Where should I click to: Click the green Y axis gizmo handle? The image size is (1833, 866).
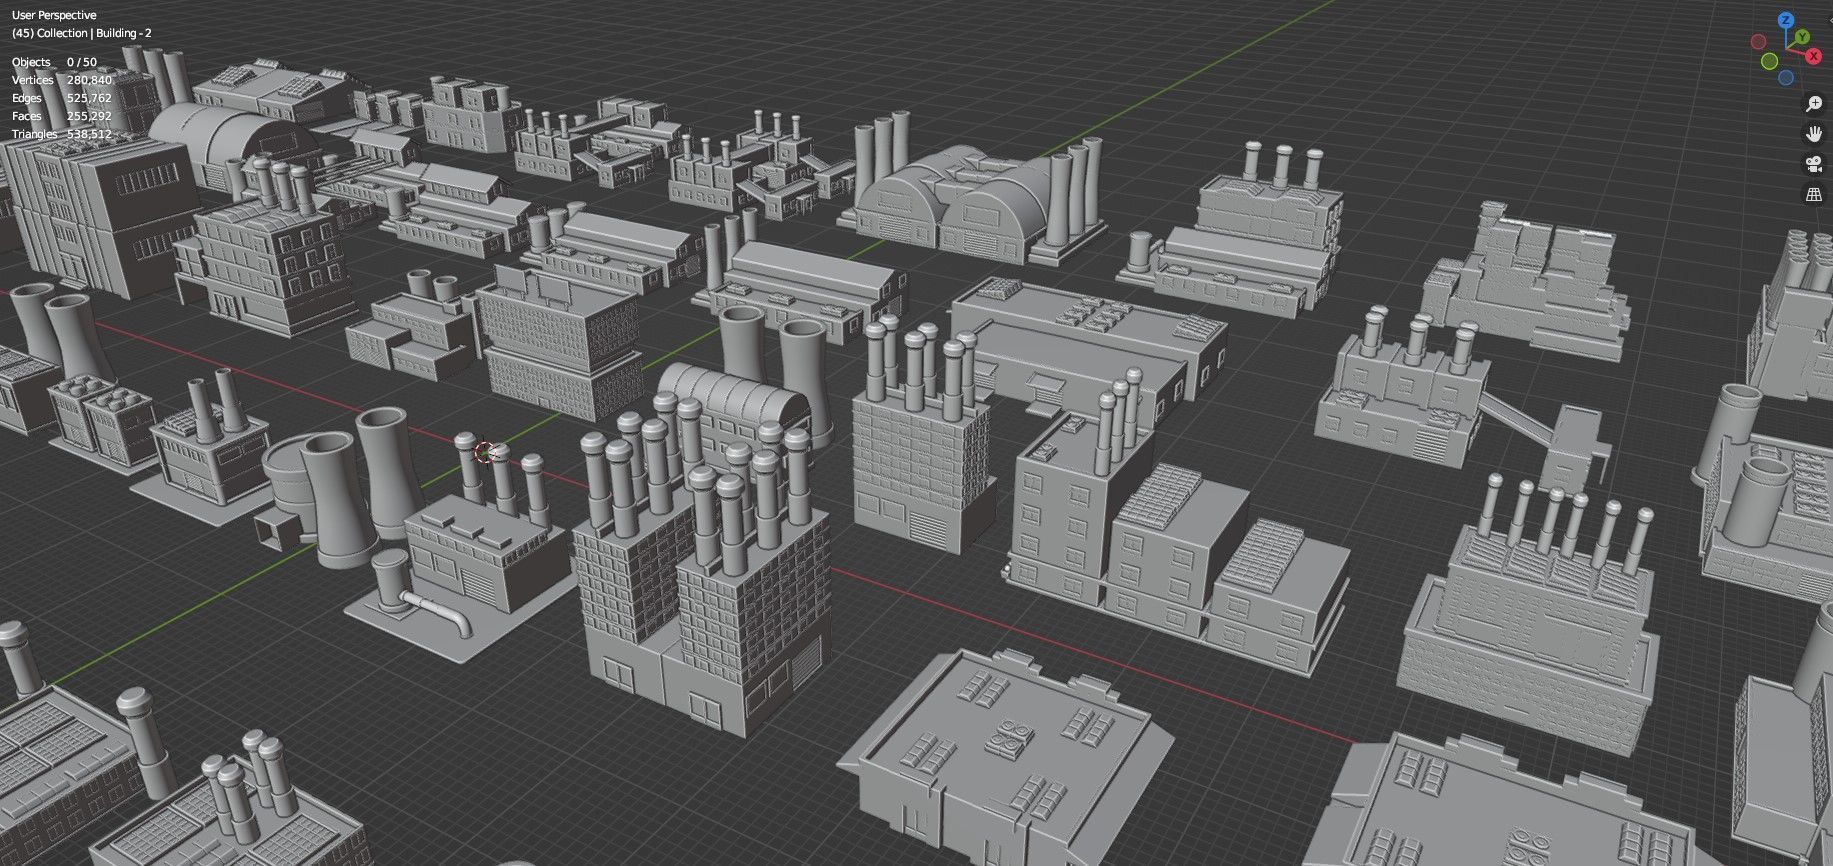coord(1801,37)
